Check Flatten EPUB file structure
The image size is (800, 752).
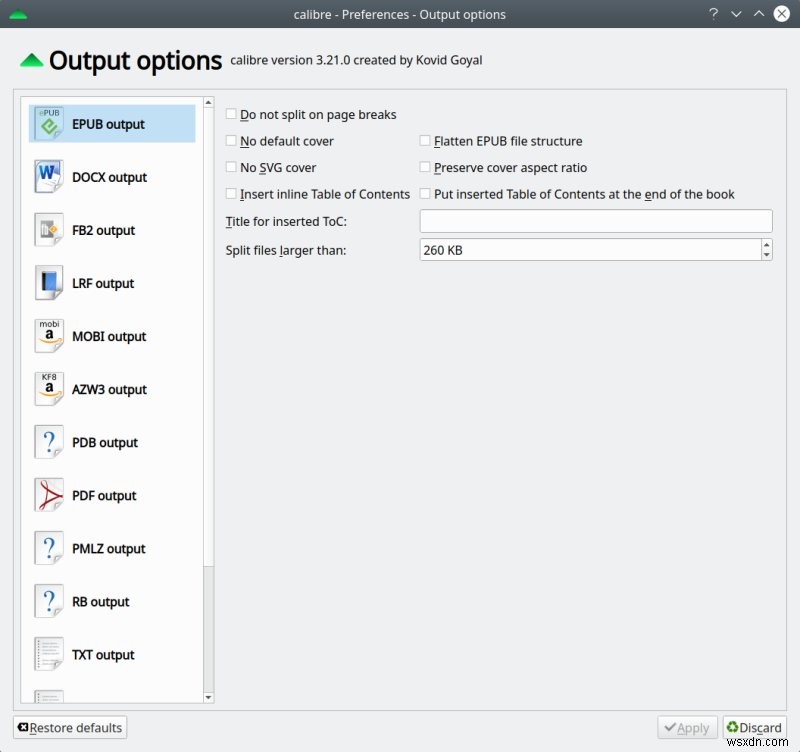pyautogui.click(x=426, y=141)
